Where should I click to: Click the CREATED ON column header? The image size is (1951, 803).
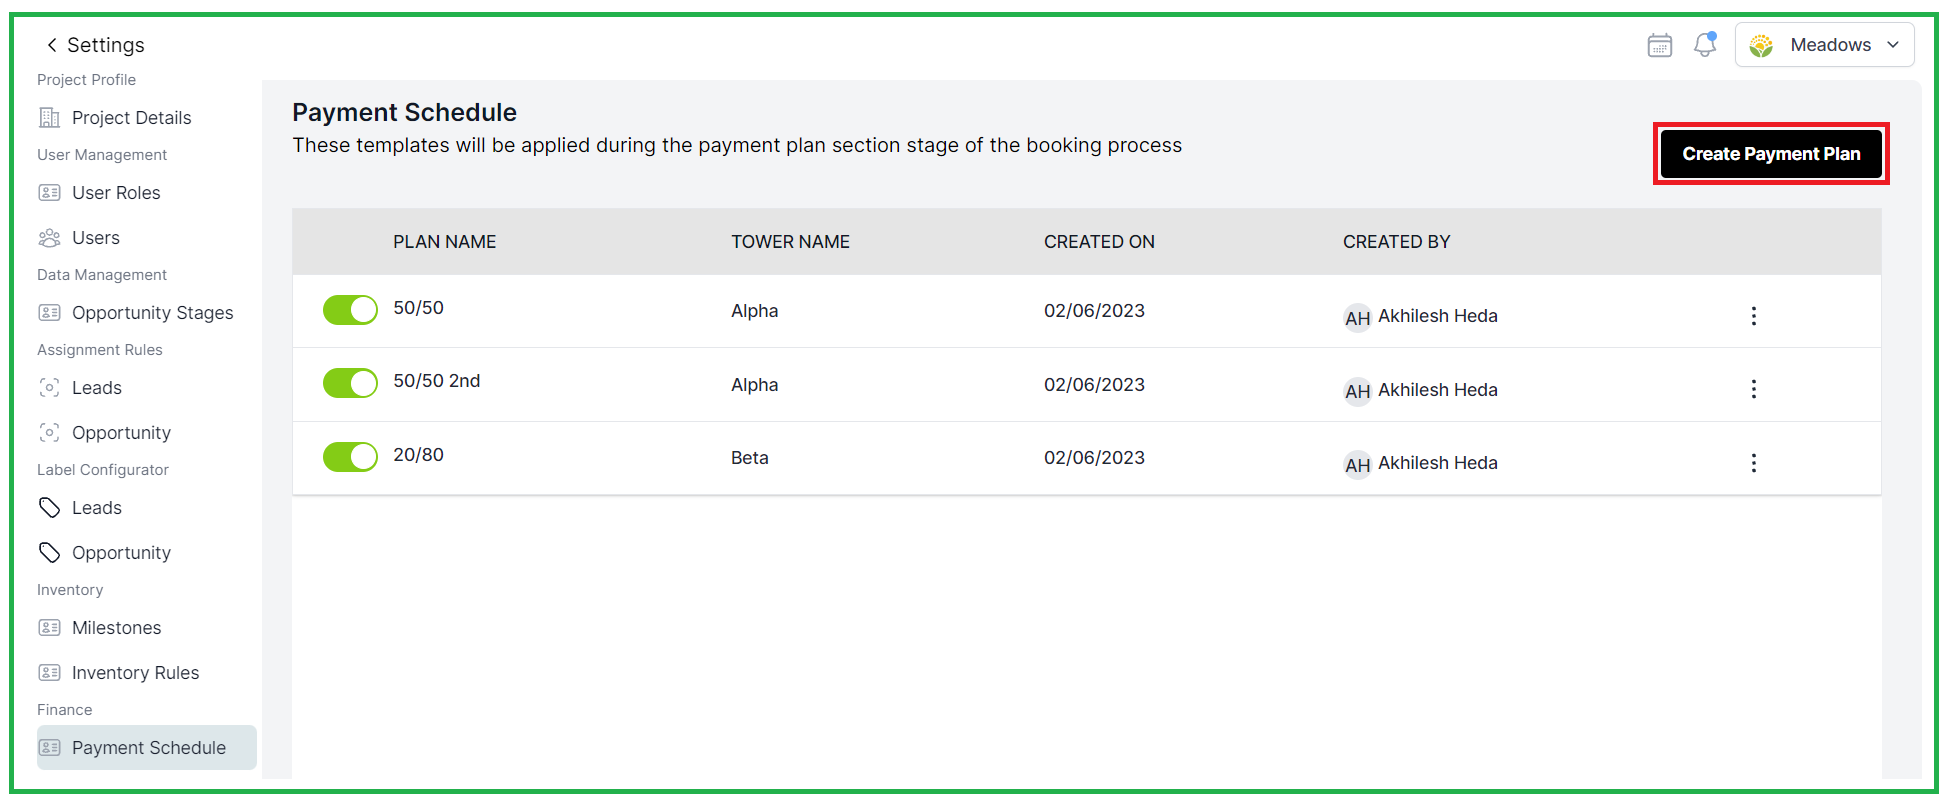pyautogui.click(x=1099, y=242)
